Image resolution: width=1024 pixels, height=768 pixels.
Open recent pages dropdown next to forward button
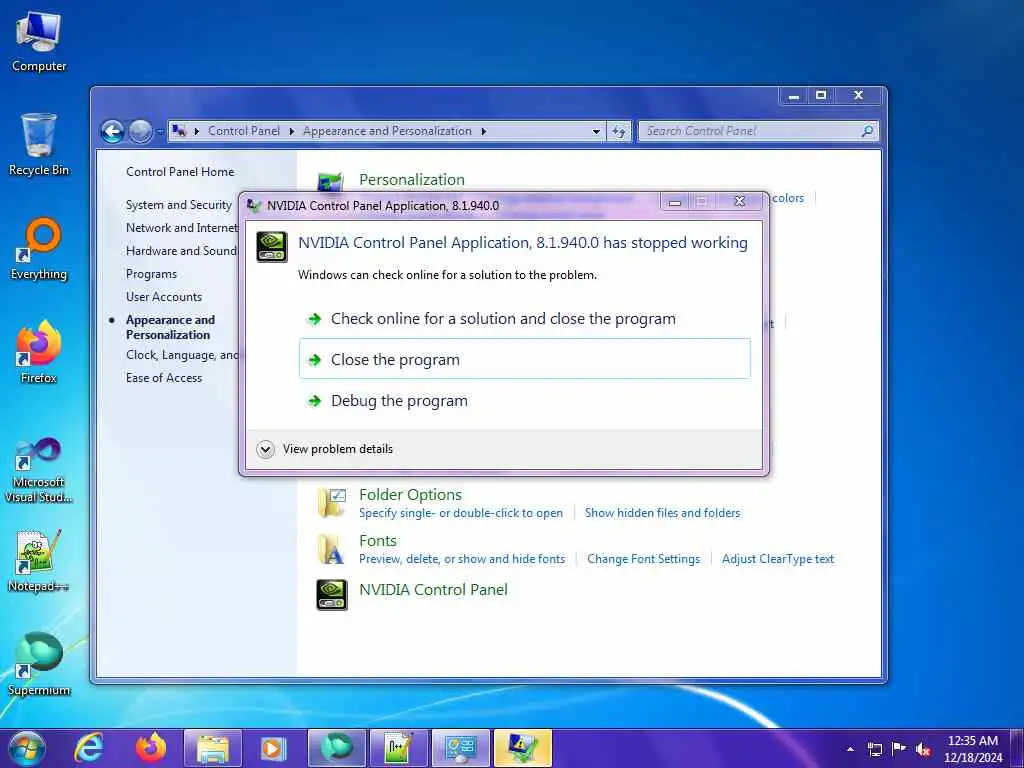click(x=159, y=131)
